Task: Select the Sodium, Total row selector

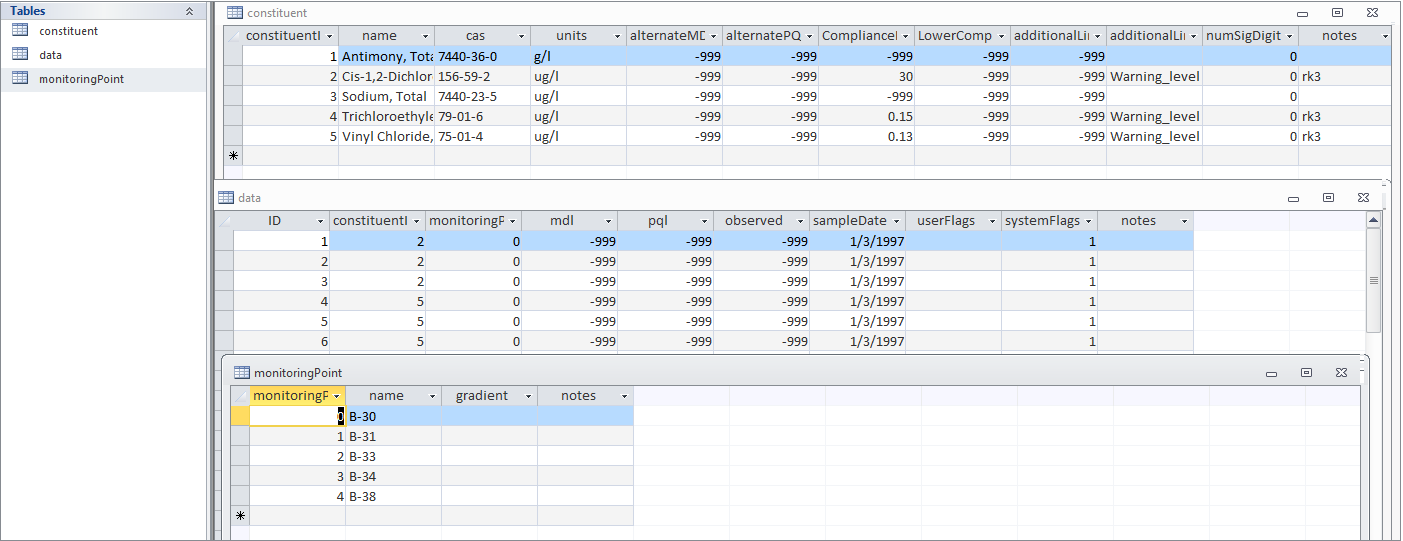Action: point(233,96)
